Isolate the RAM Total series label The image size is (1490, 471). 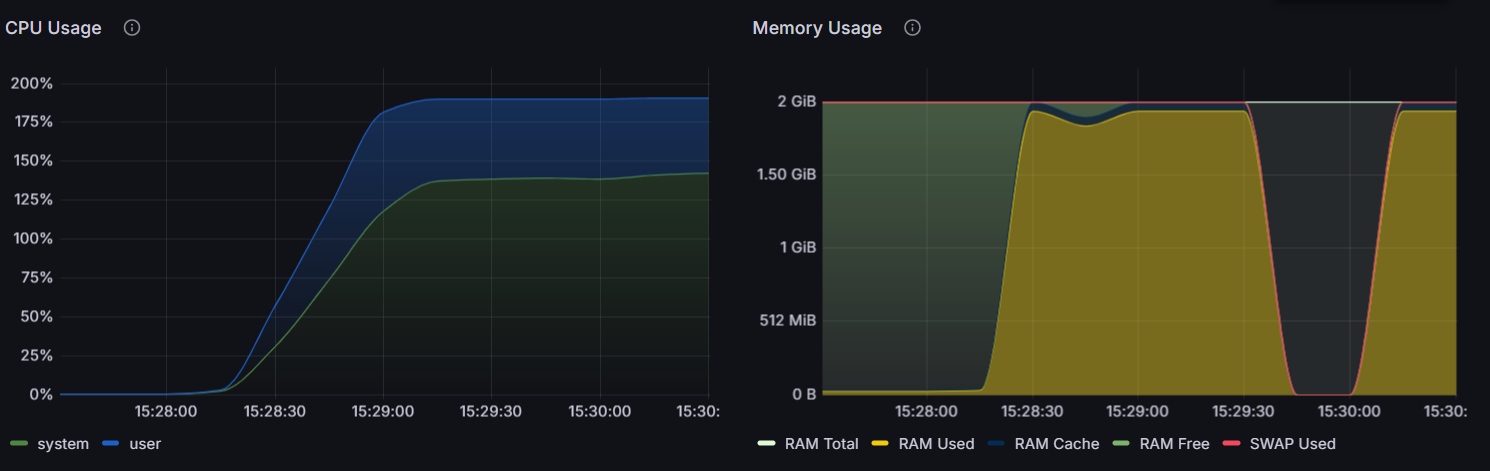point(821,443)
